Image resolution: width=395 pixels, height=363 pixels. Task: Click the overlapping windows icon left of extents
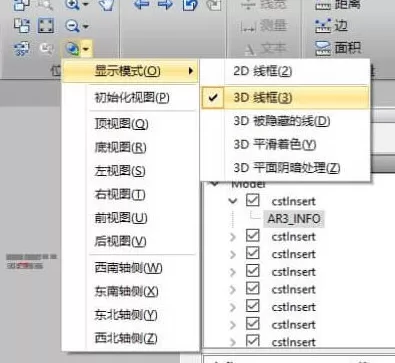tap(22, 26)
